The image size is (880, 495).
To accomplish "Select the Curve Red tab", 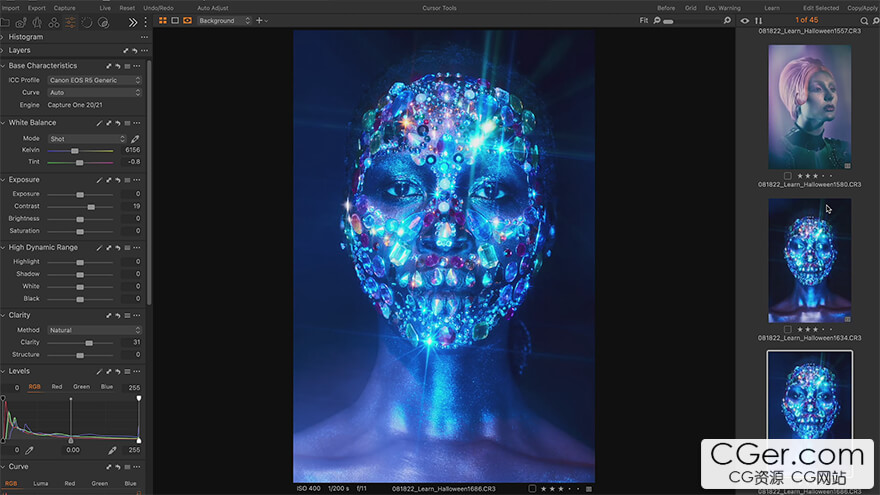I will (x=70, y=483).
